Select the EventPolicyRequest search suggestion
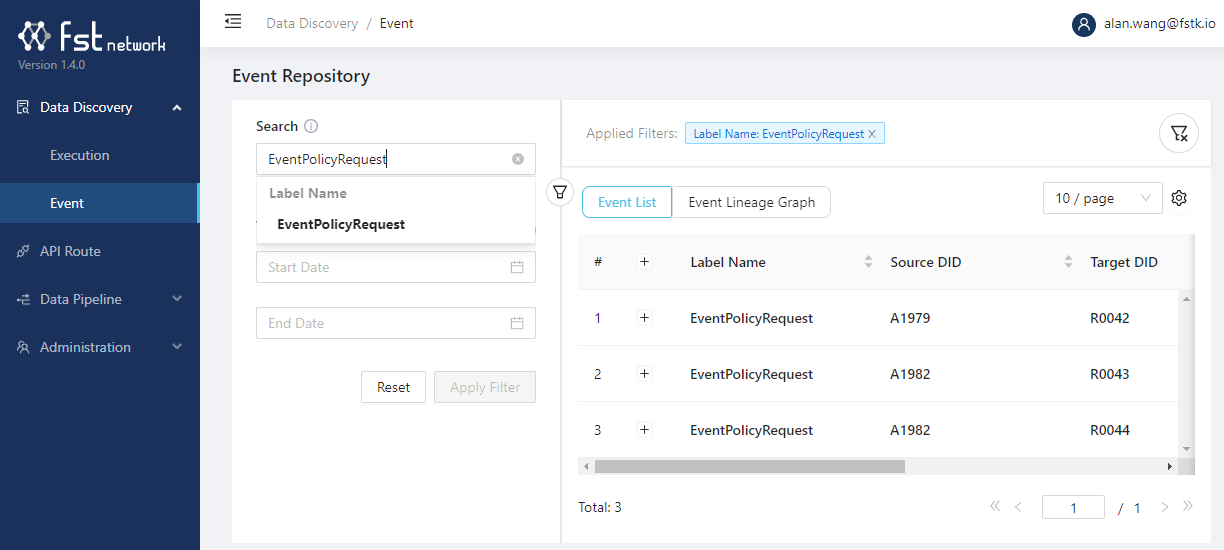The width and height of the screenshot is (1224, 550). [341, 224]
